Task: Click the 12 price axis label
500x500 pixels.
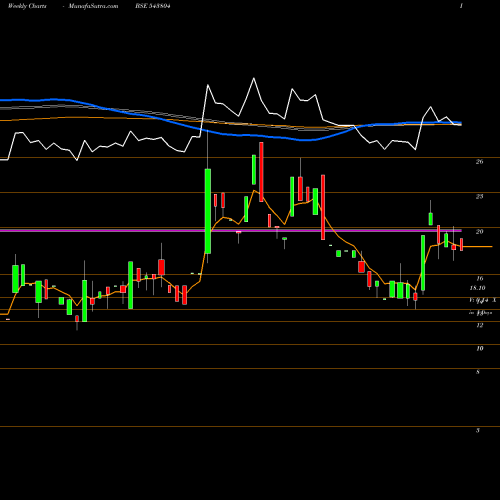Action: [479, 325]
